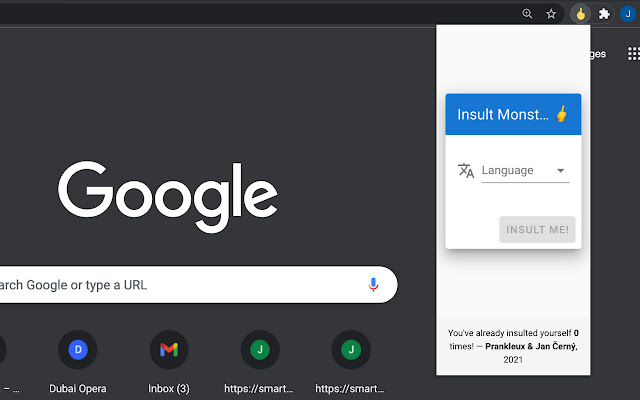Open the Chrome profile avatar J

point(628,14)
